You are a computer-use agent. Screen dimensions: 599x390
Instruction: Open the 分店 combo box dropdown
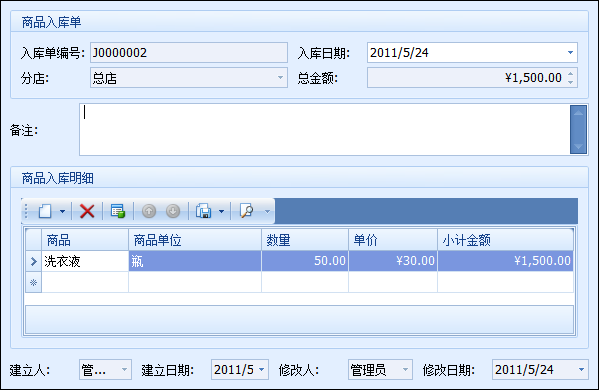pos(280,78)
